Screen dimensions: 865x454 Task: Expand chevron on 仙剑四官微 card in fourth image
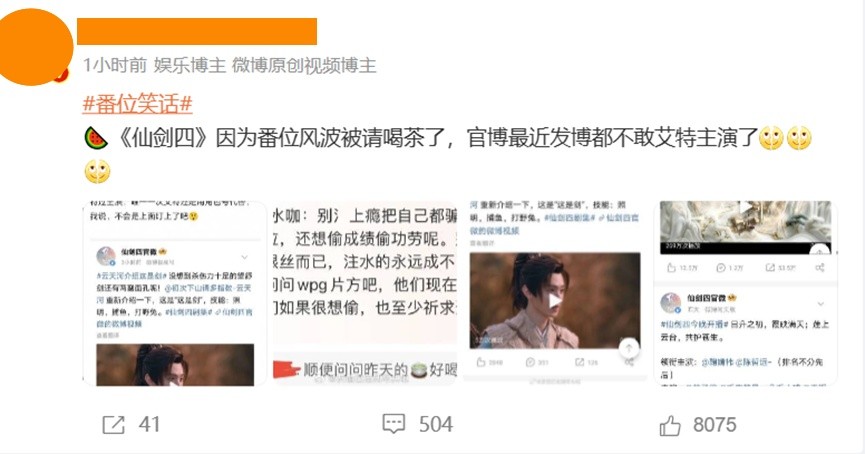point(820,303)
